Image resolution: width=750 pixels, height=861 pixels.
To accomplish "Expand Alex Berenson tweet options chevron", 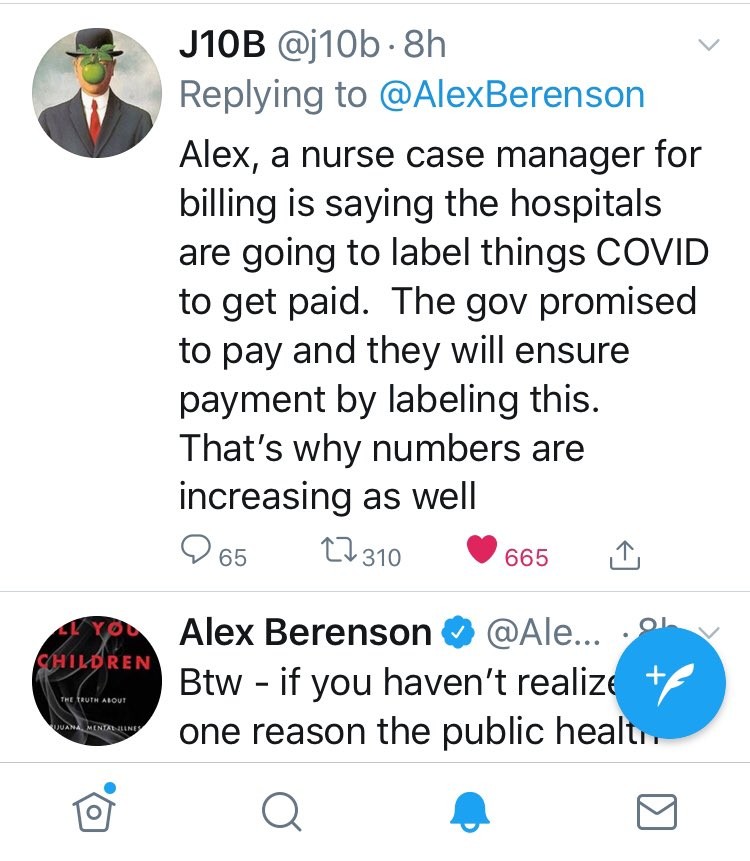I will point(710,633).
